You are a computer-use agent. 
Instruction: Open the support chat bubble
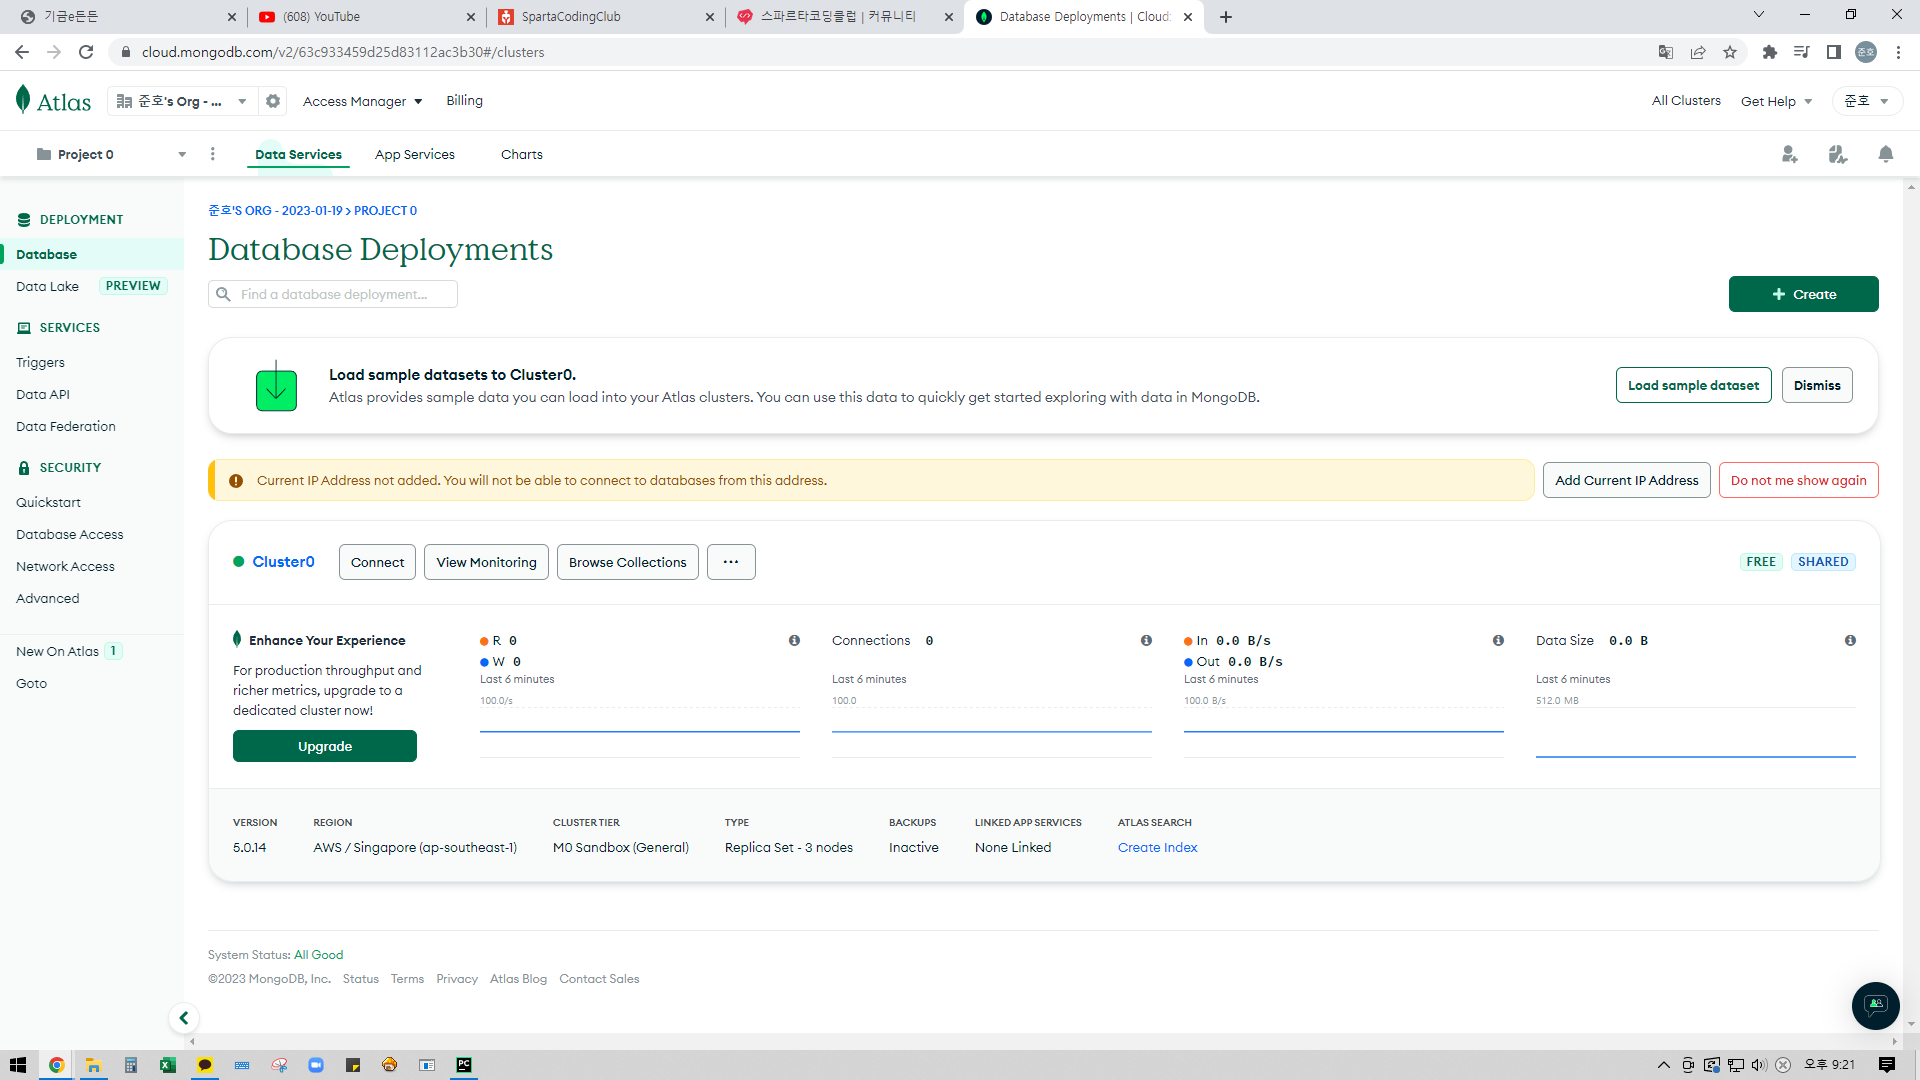1875,1005
